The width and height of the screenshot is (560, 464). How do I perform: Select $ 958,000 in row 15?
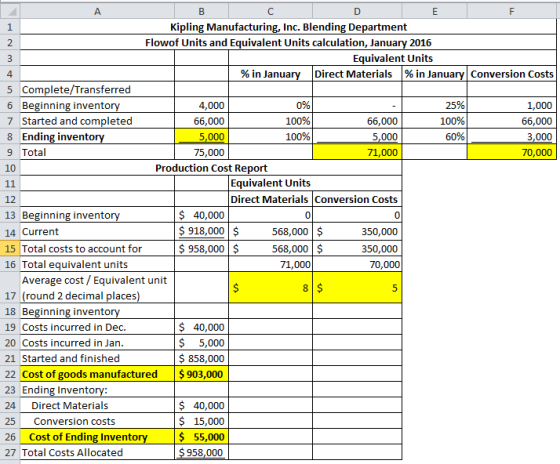click(201, 248)
